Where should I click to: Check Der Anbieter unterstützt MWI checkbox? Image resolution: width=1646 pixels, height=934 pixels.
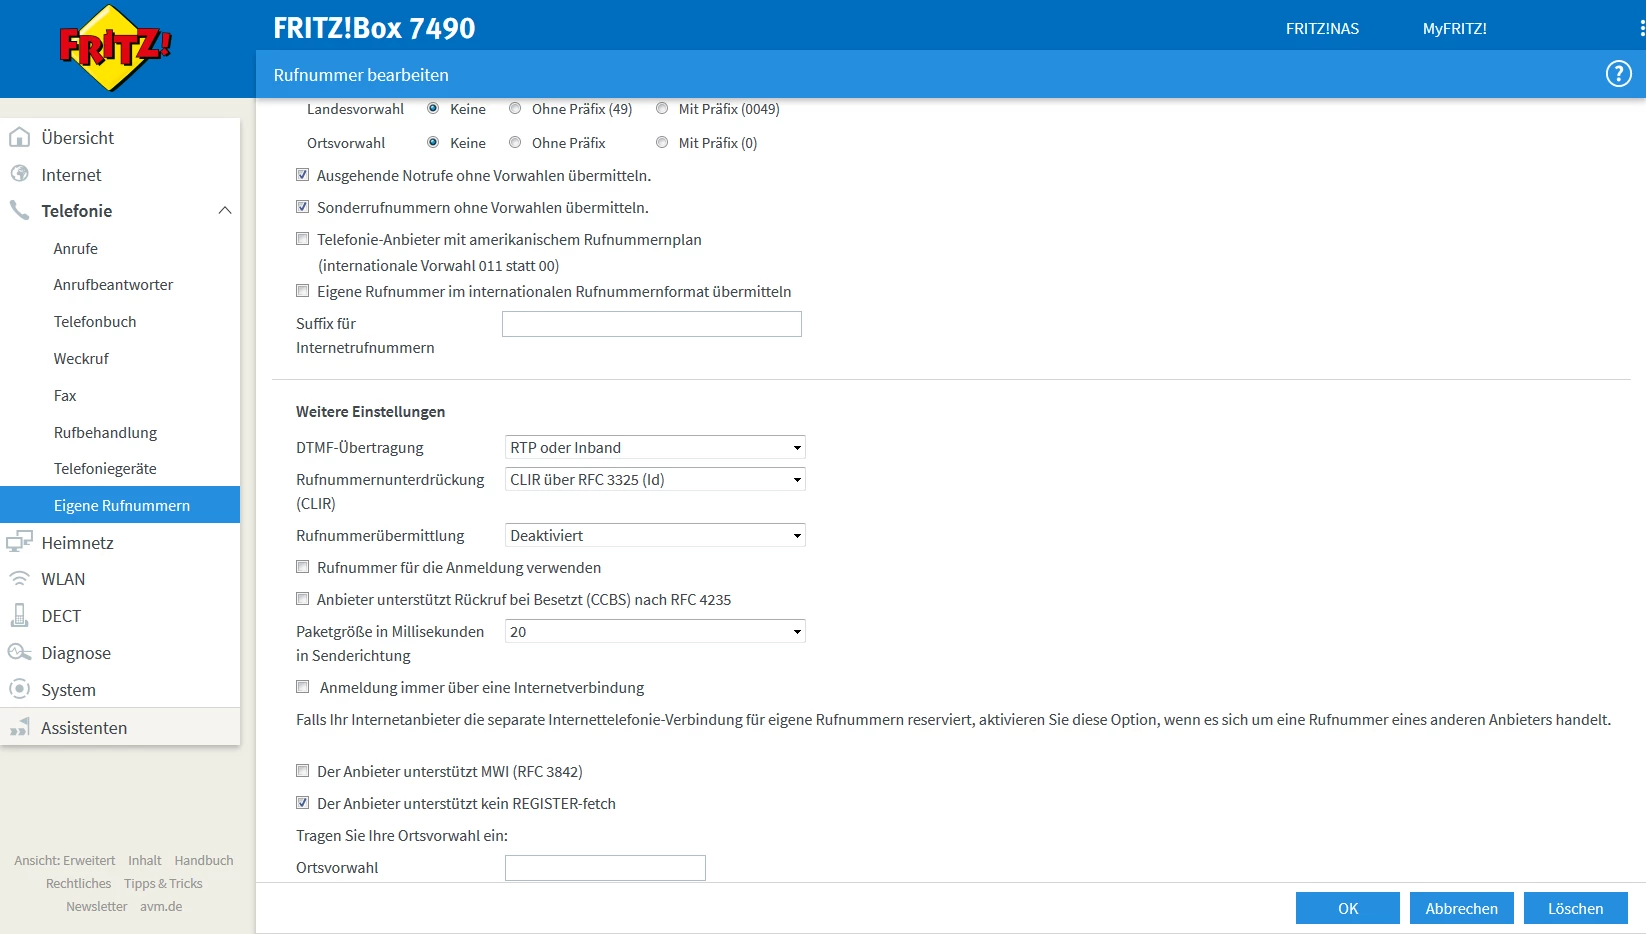pos(302,771)
